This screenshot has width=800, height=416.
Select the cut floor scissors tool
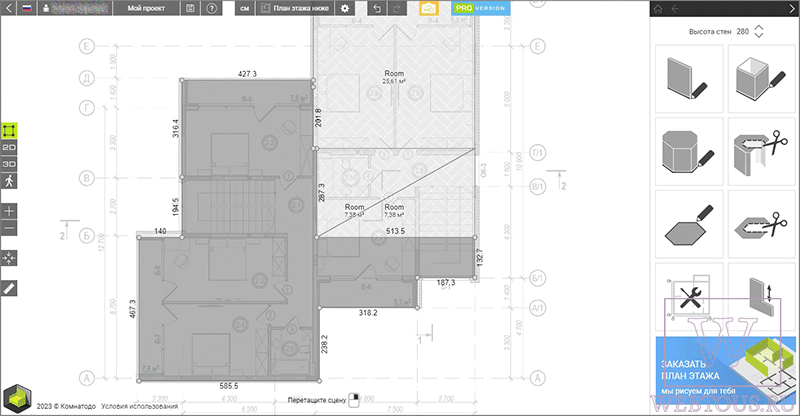click(x=761, y=225)
